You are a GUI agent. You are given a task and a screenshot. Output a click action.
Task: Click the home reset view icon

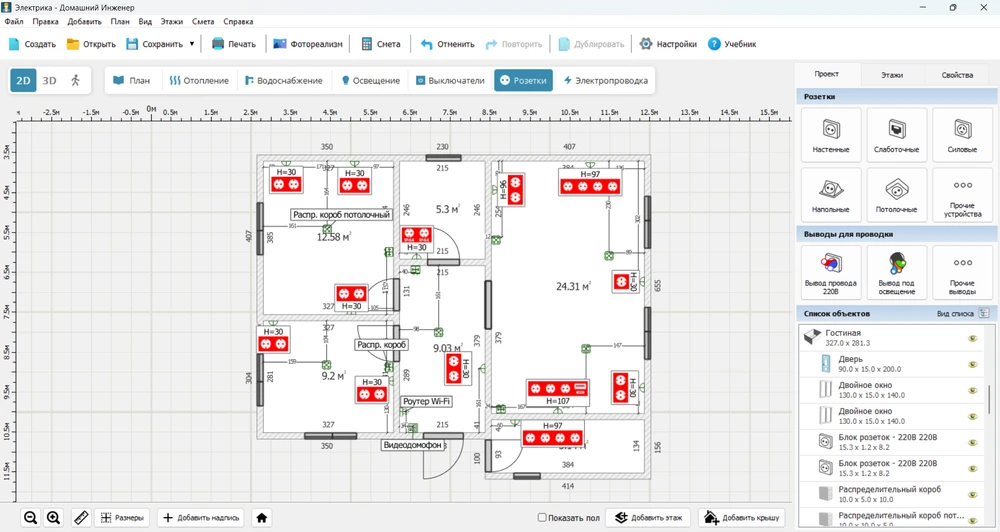coord(262,517)
